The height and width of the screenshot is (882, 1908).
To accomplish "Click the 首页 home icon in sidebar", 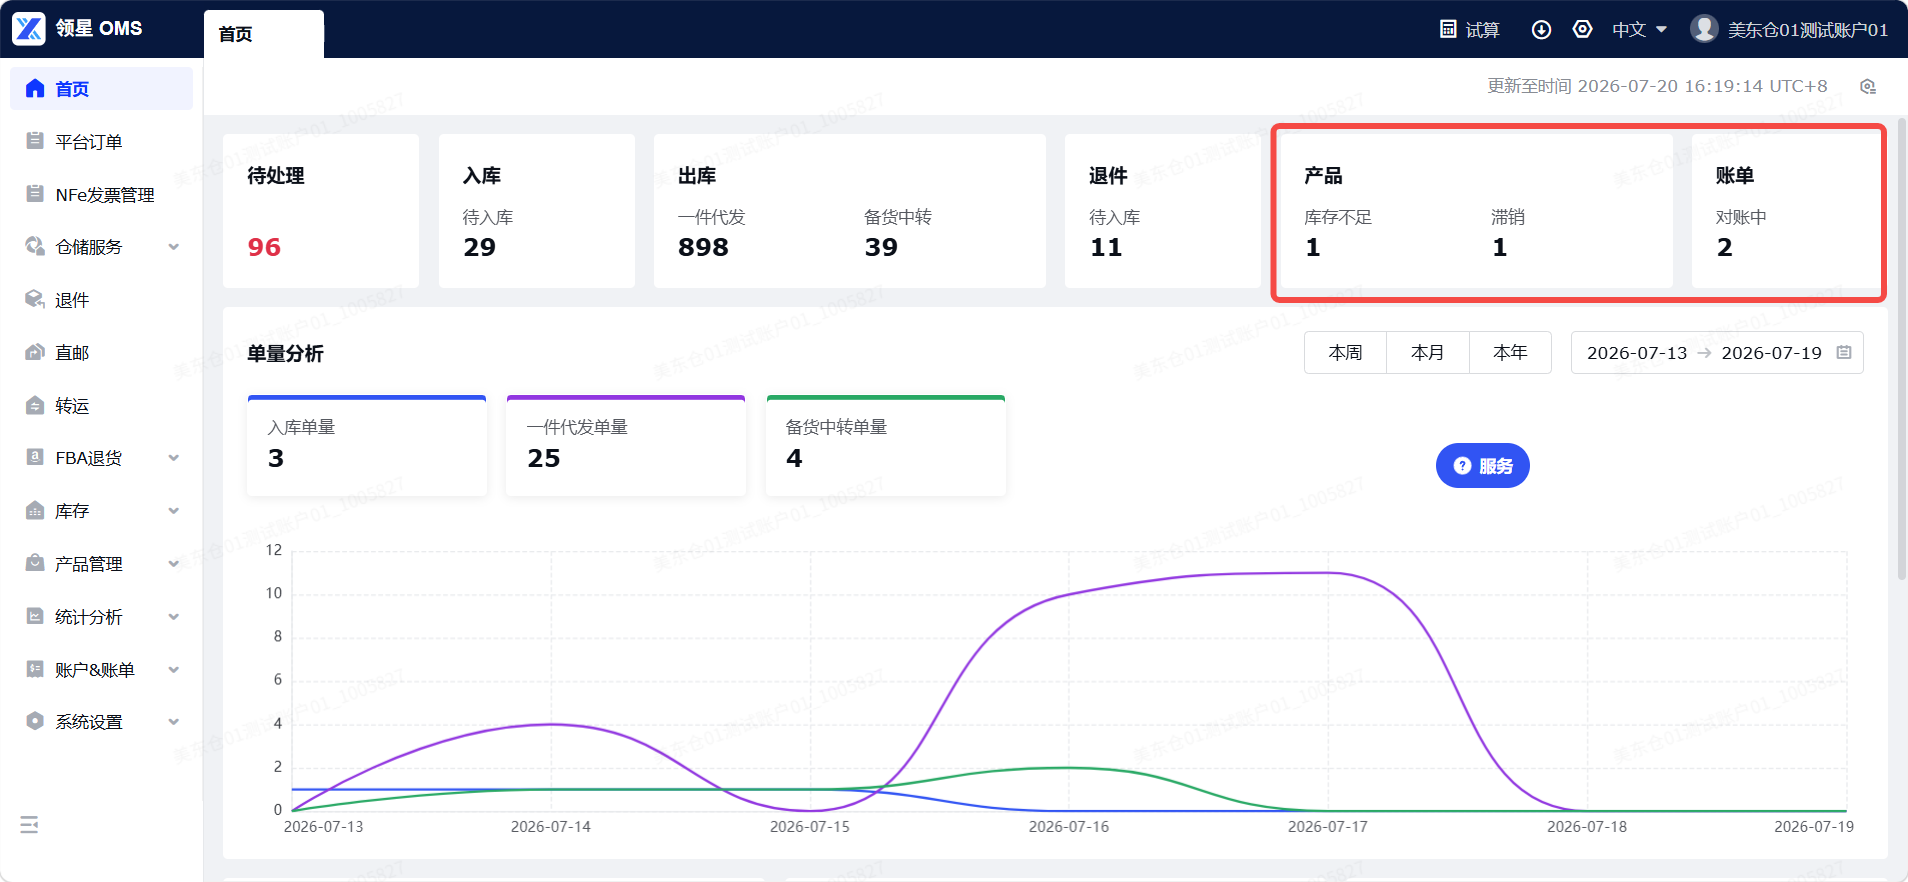I will 35,88.
